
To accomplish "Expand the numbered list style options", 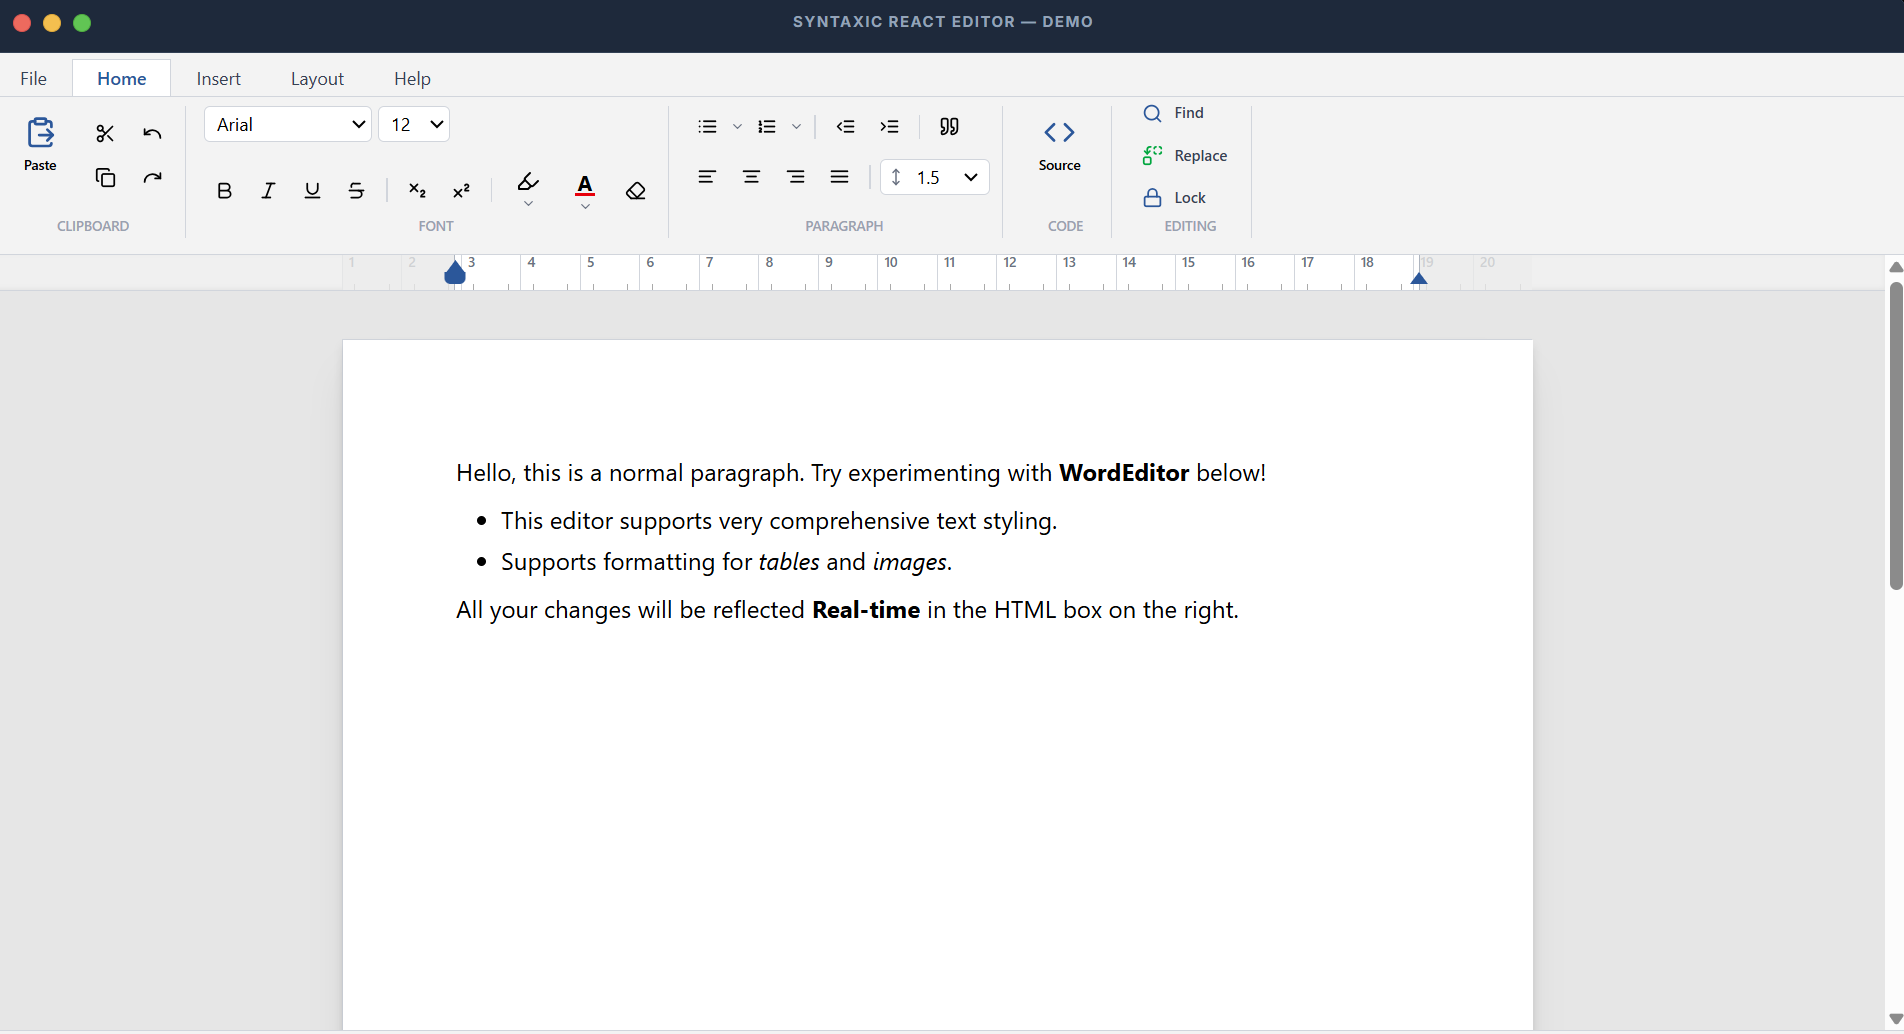I will [796, 127].
